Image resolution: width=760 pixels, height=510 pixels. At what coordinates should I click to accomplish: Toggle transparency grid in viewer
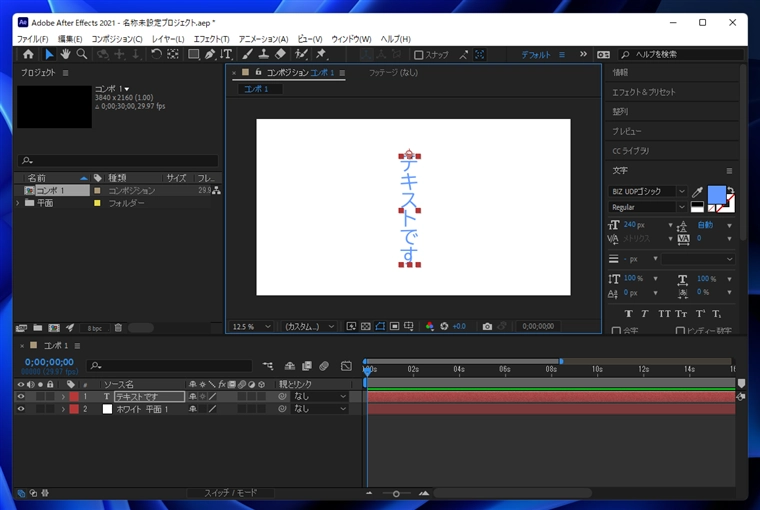pyautogui.click(x=365, y=326)
